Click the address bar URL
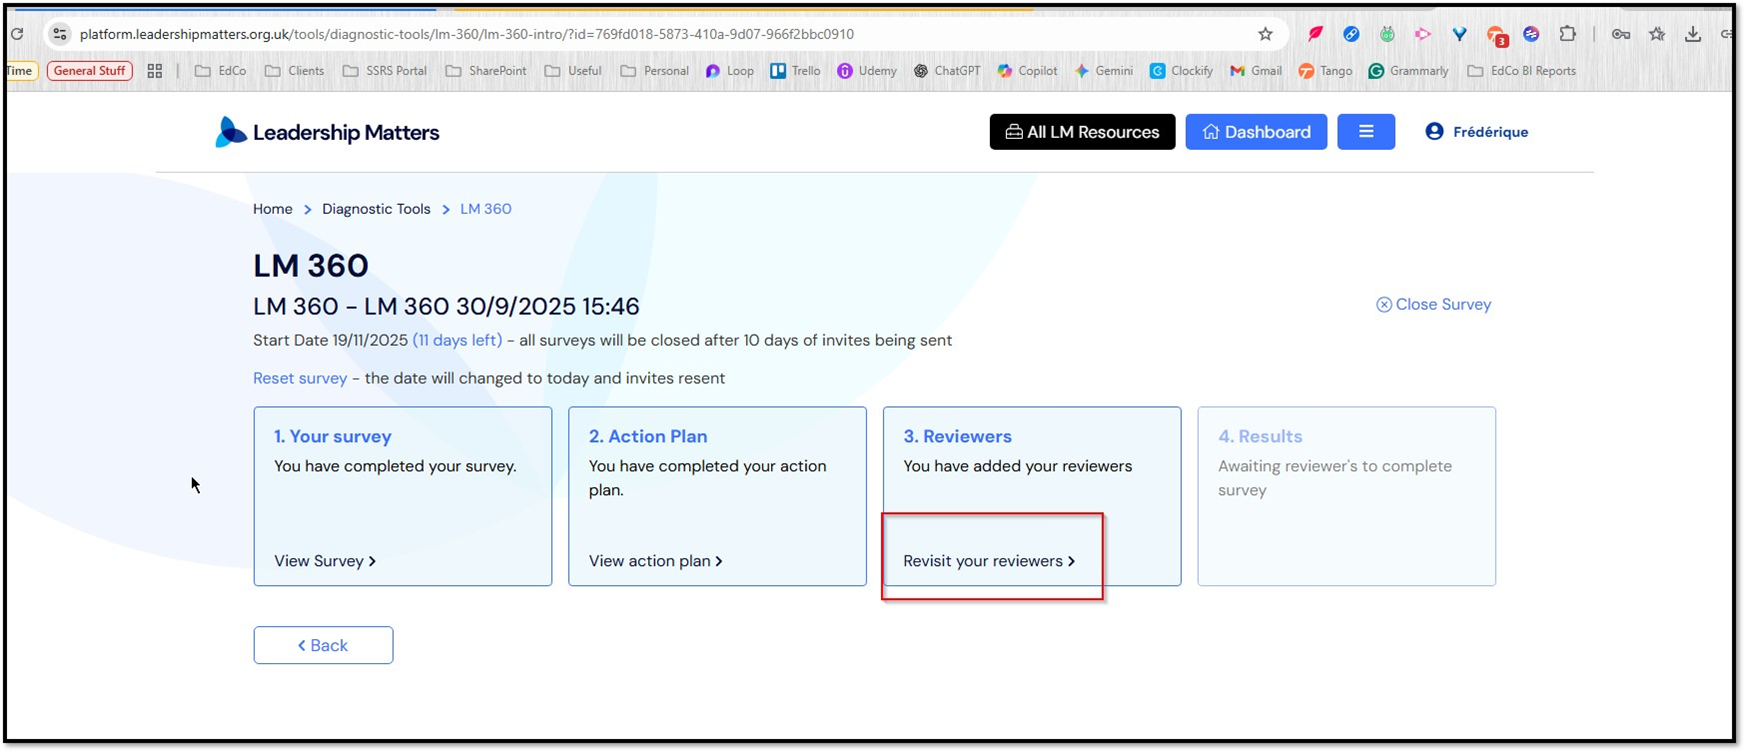This screenshot has height=753, width=1746. tap(467, 34)
